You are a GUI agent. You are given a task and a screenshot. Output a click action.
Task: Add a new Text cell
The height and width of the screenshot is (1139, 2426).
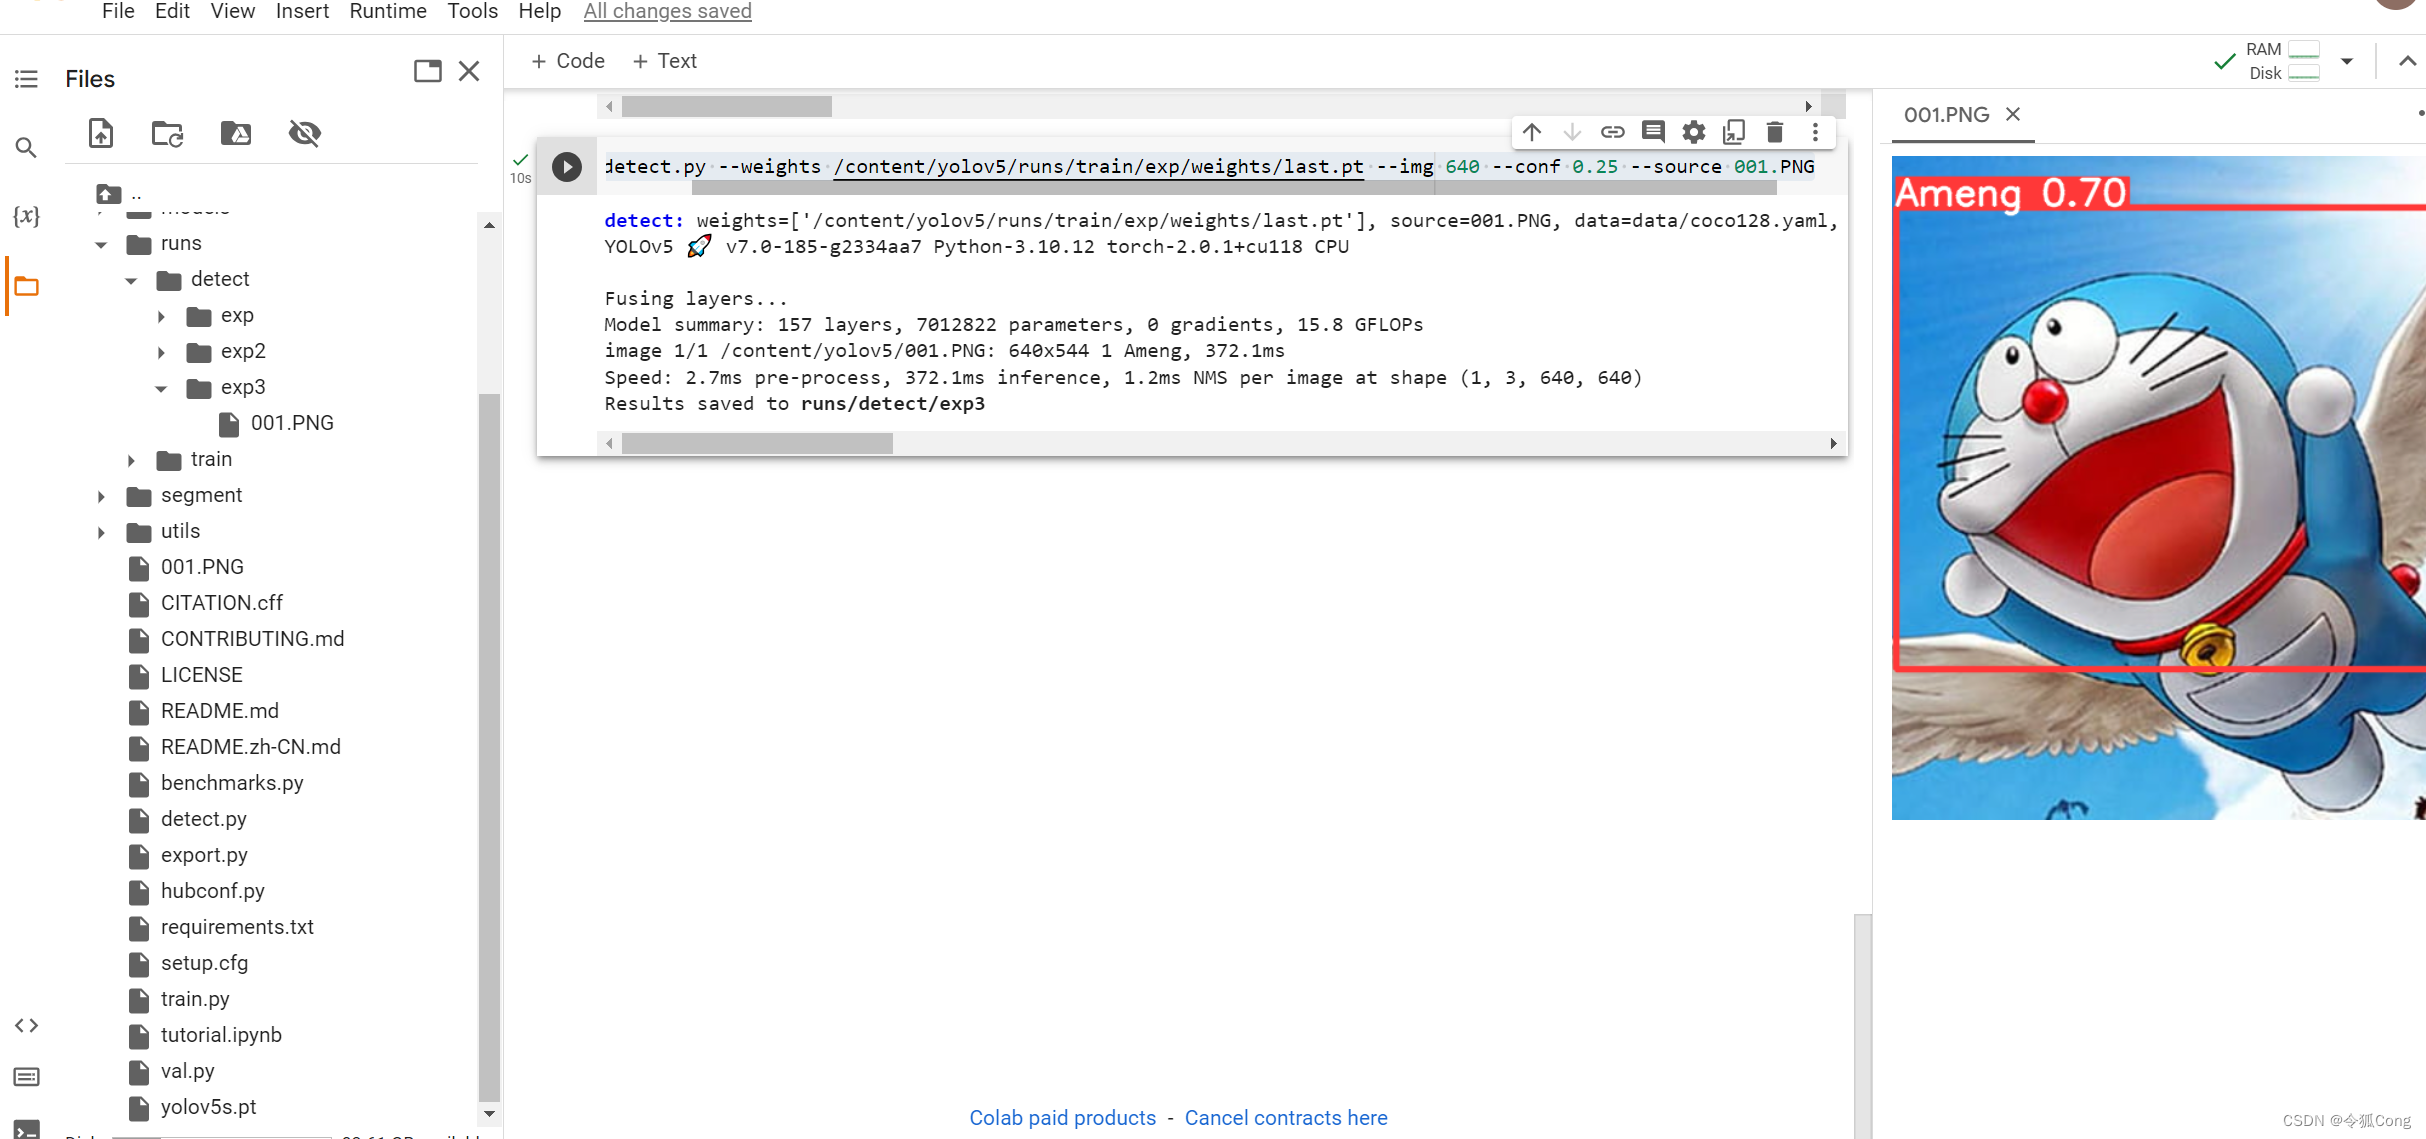[x=664, y=61]
